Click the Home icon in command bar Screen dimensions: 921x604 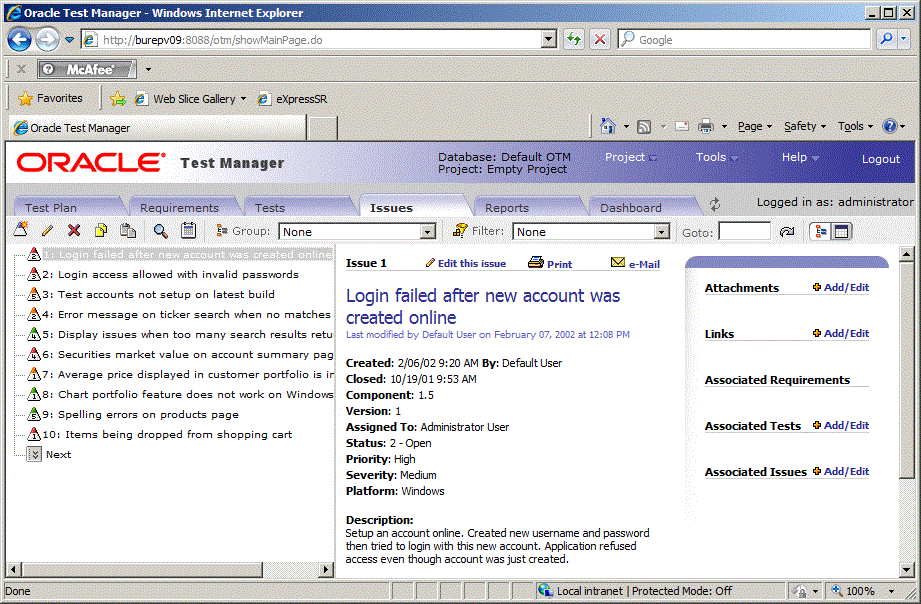coord(608,126)
